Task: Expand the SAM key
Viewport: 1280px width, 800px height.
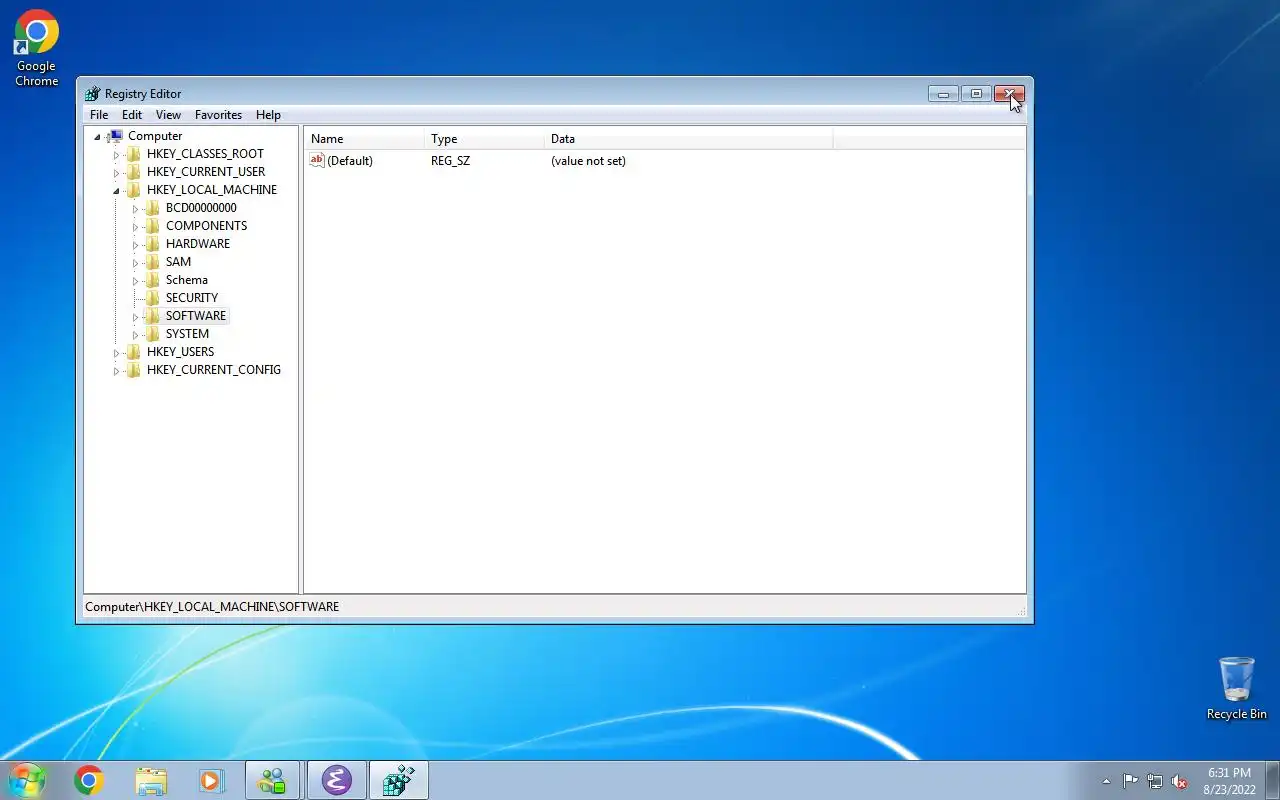Action: [x=135, y=262]
